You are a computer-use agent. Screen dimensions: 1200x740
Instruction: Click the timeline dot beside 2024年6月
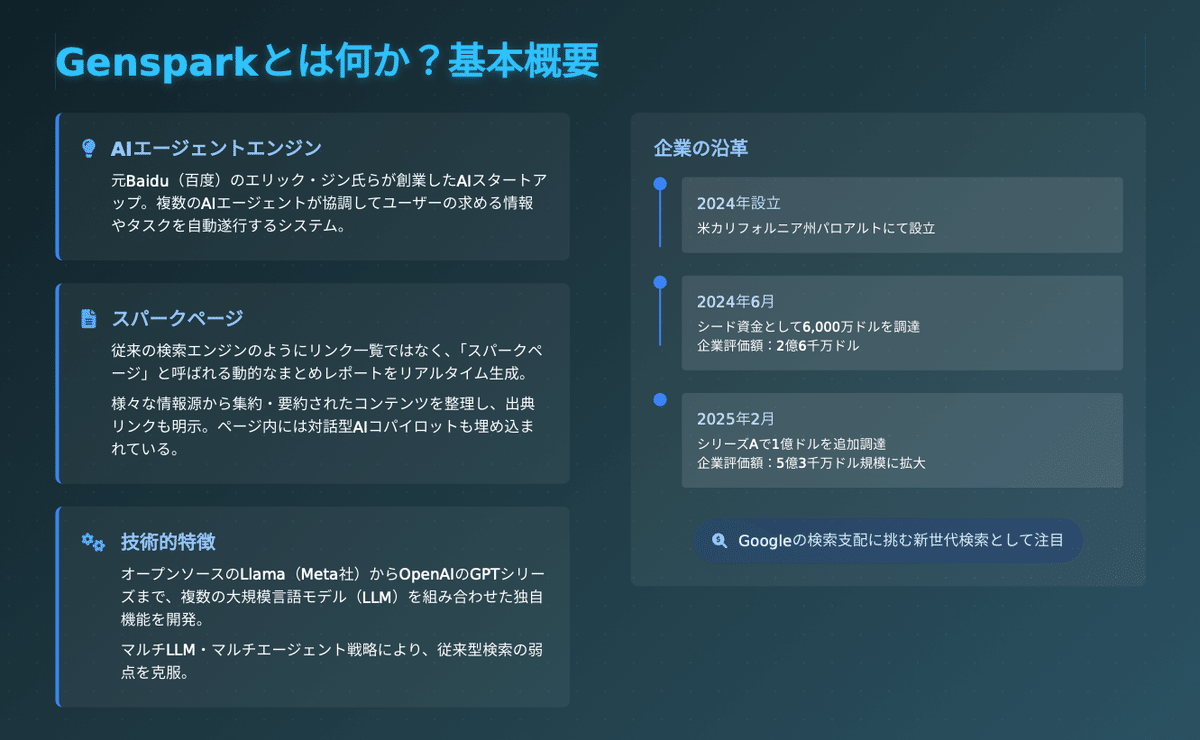(x=659, y=280)
